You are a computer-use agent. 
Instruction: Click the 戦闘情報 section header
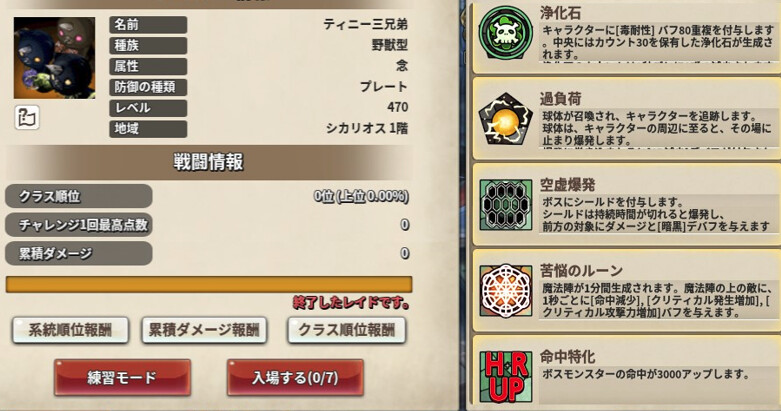[x=209, y=162]
